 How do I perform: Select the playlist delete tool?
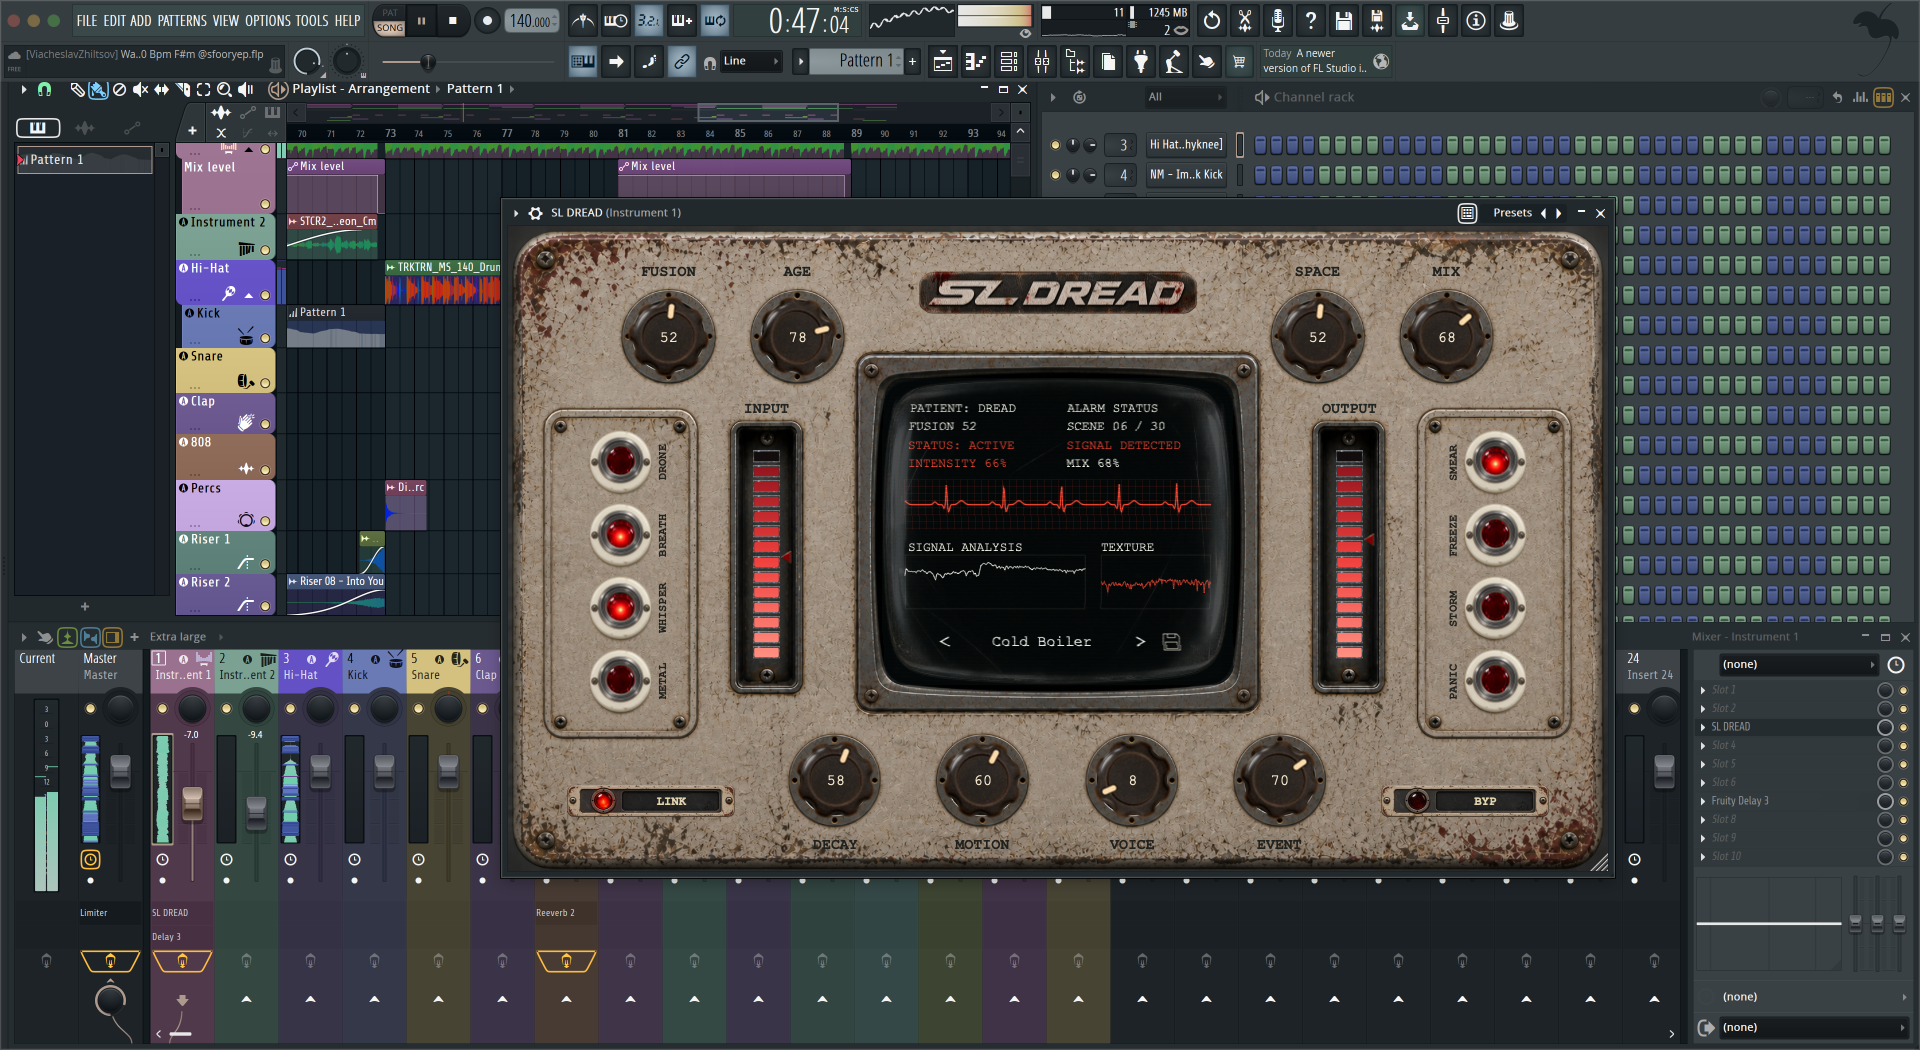(119, 89)
